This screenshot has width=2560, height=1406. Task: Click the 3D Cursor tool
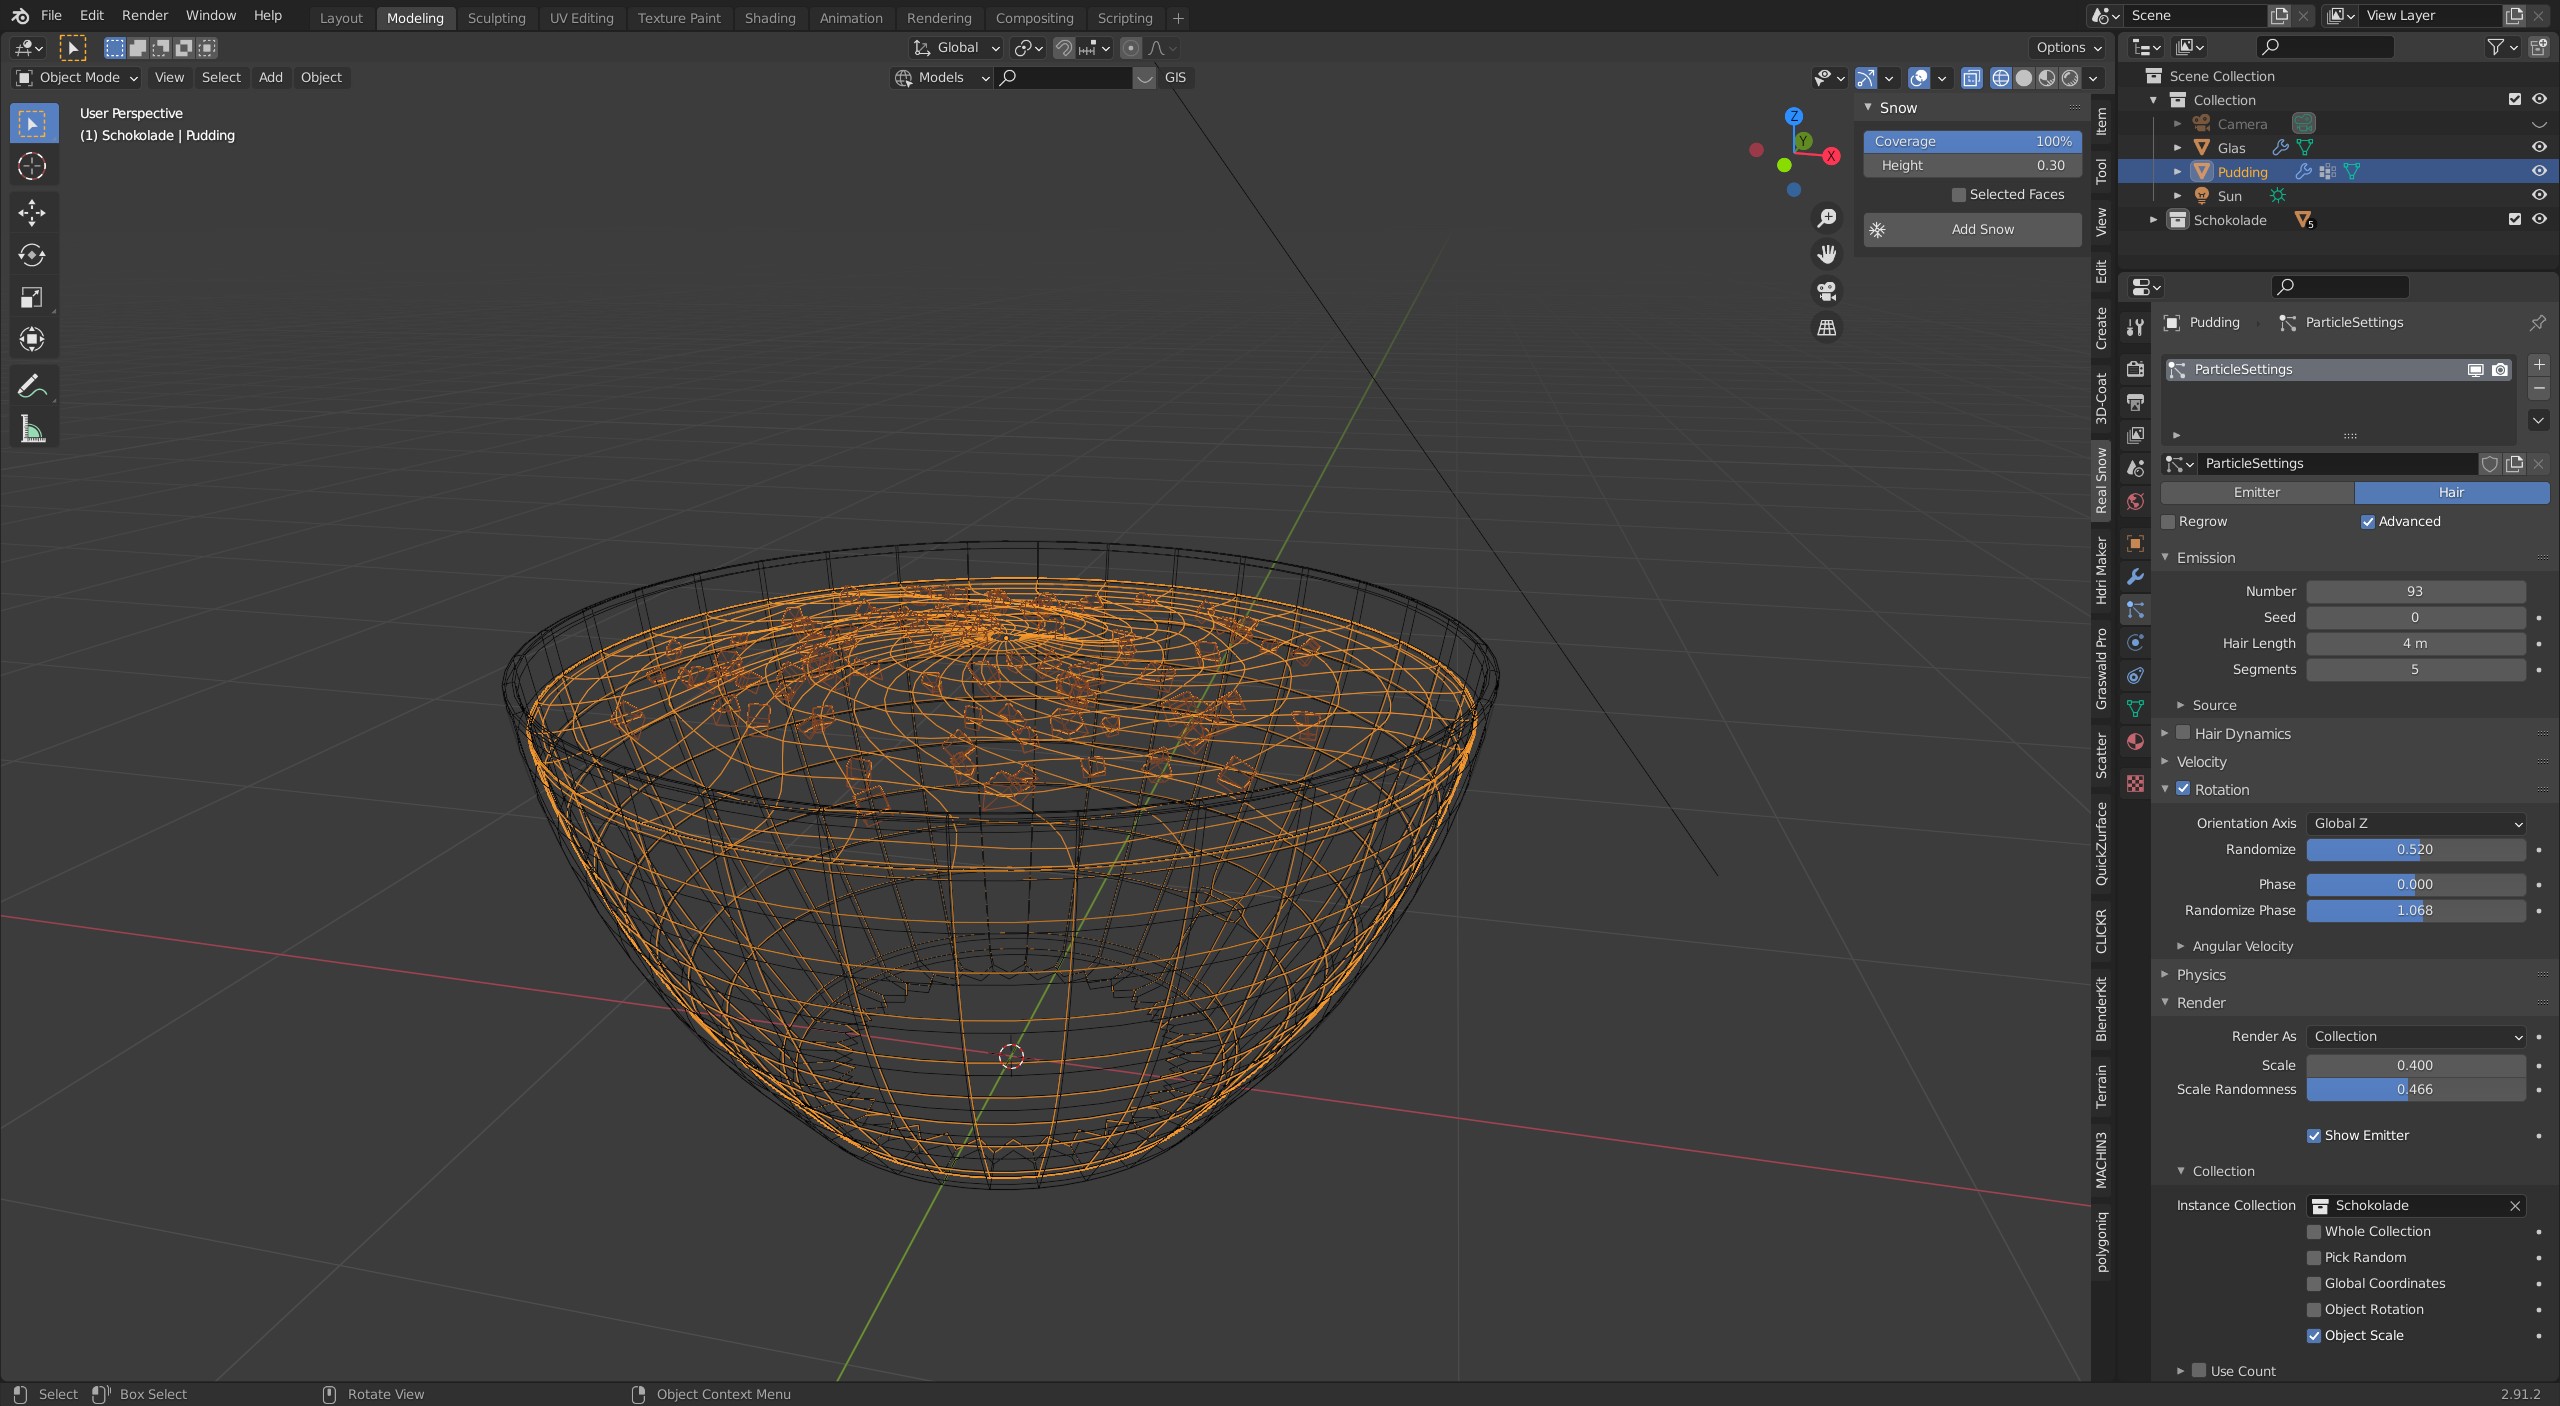click(32, 166)
